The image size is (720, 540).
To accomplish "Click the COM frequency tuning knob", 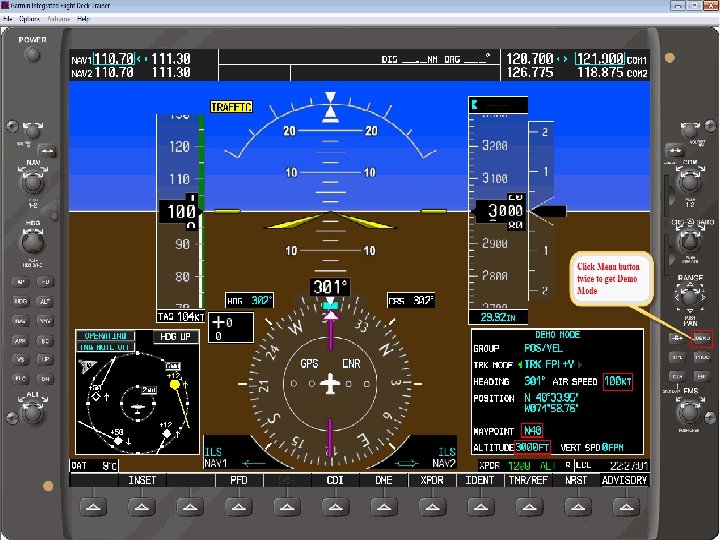I will (x=690, y=182).
